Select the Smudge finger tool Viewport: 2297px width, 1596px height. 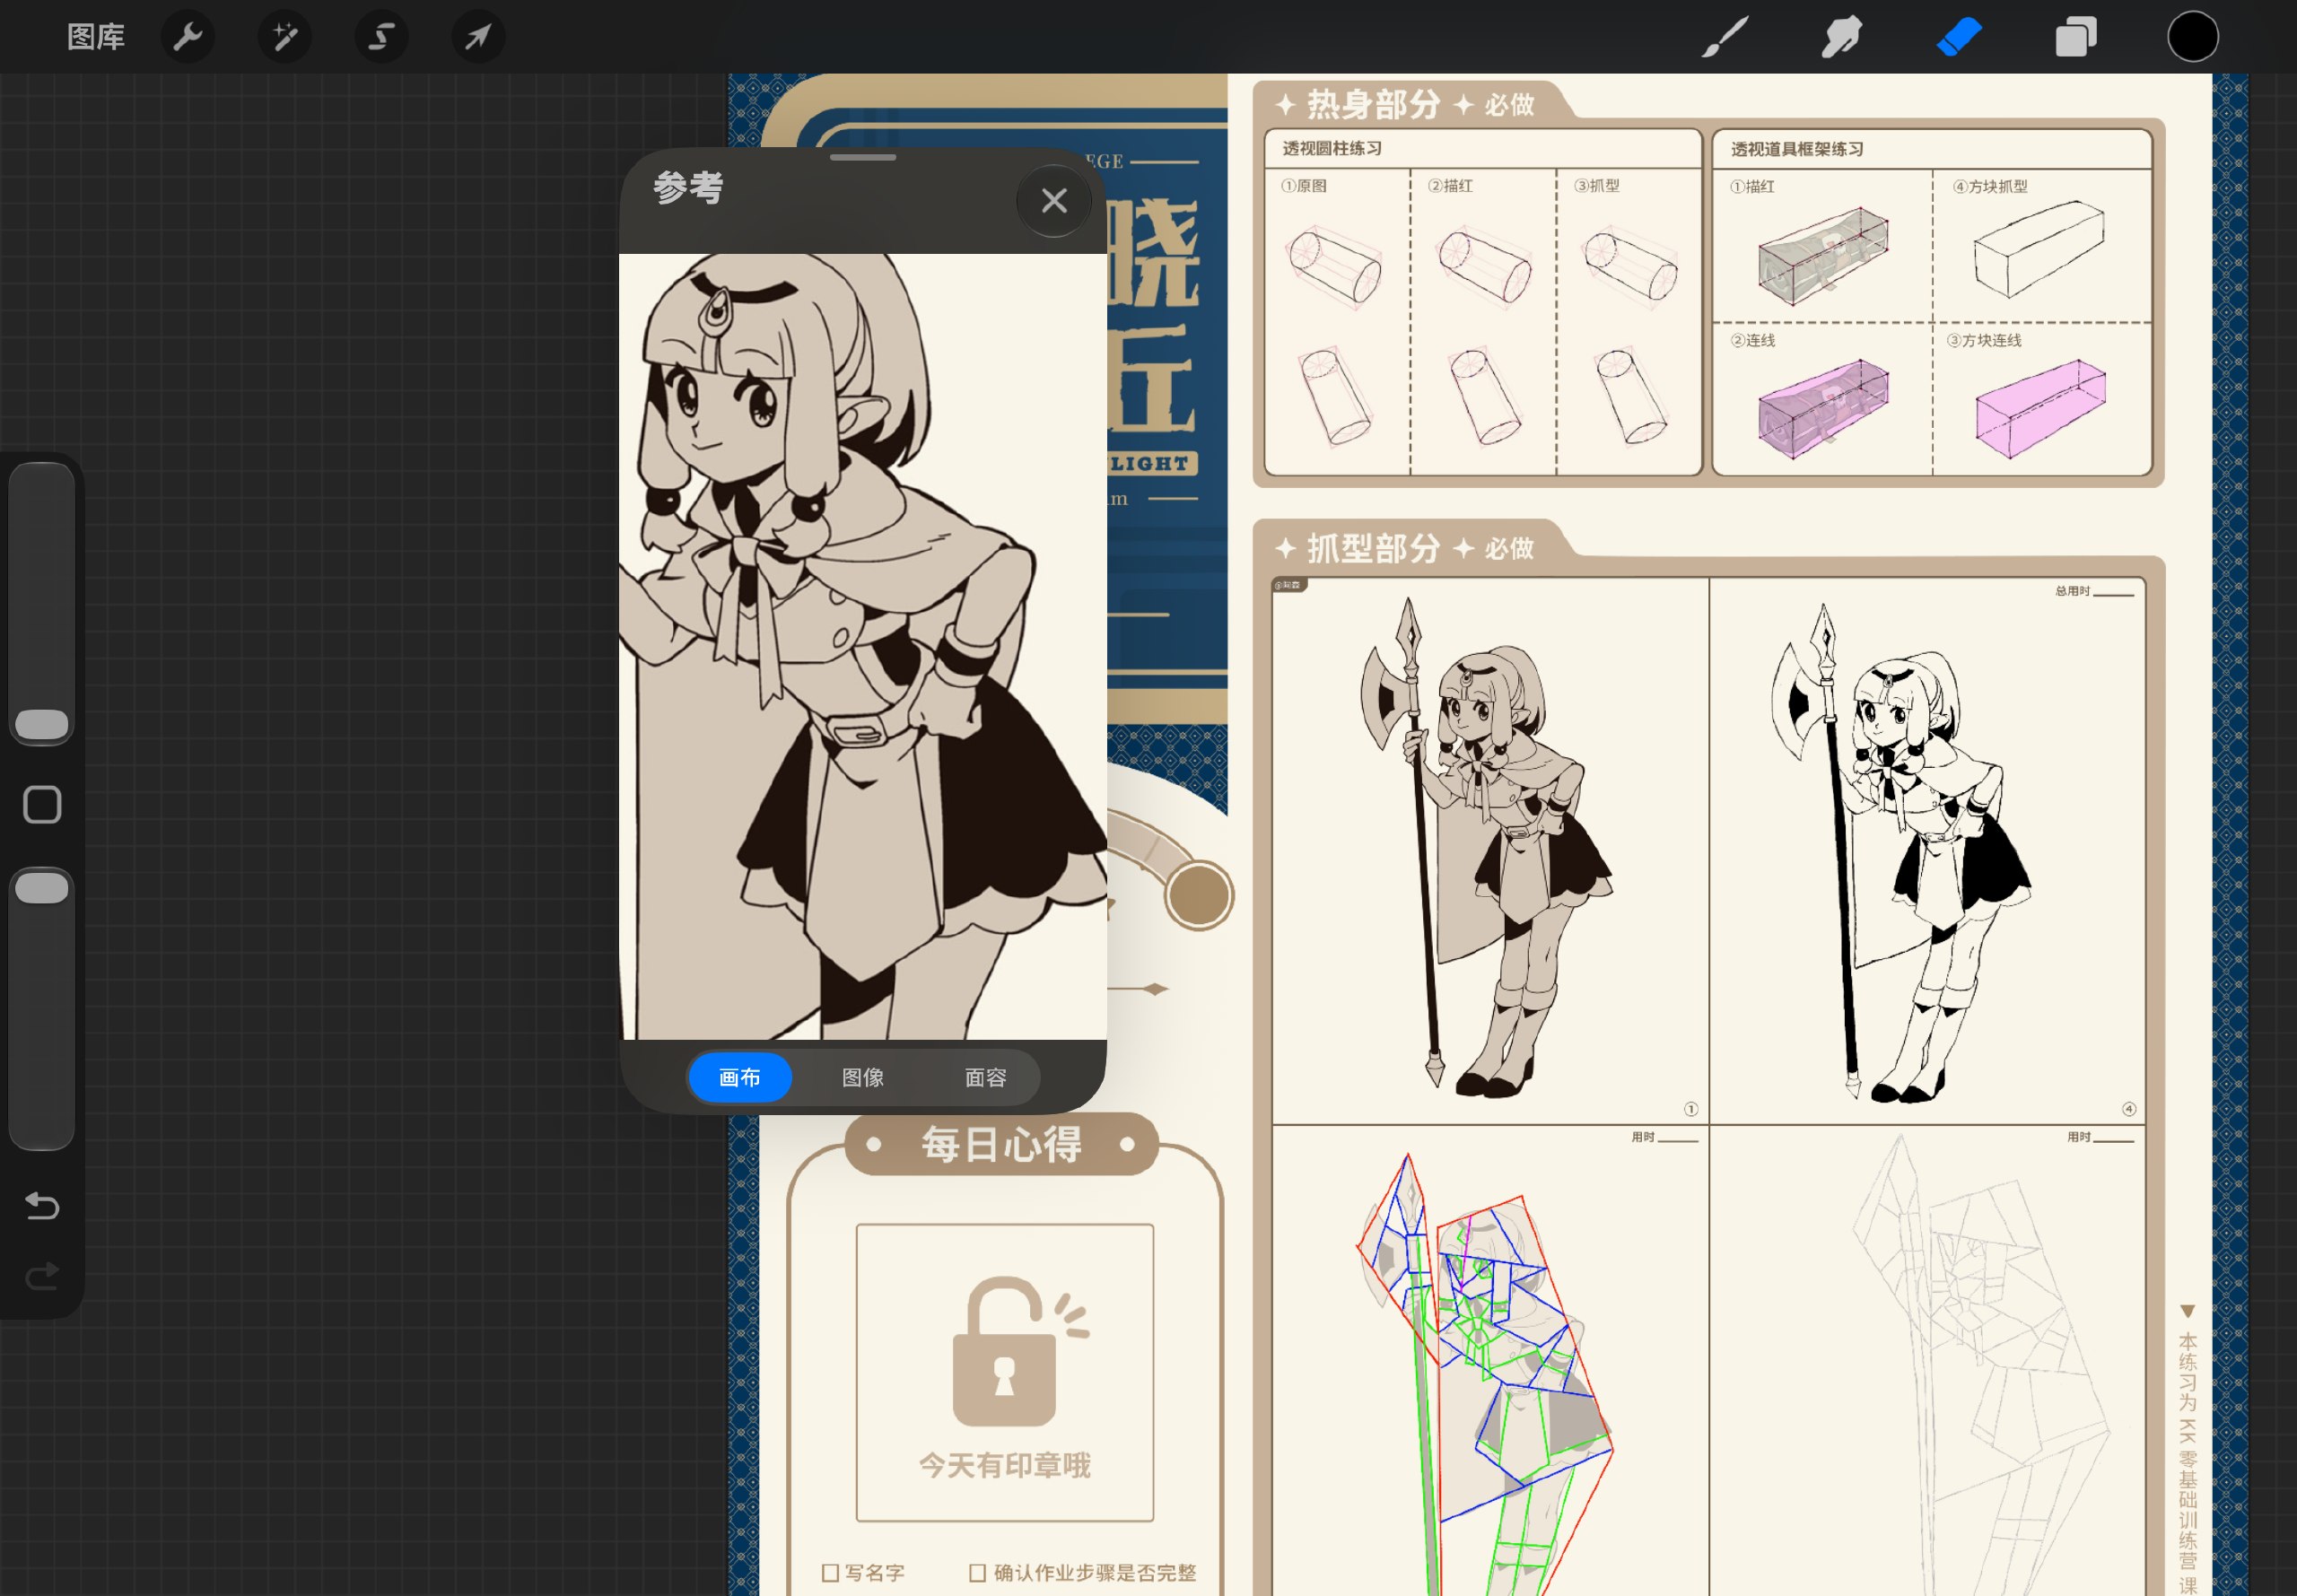click(1841, 37)
